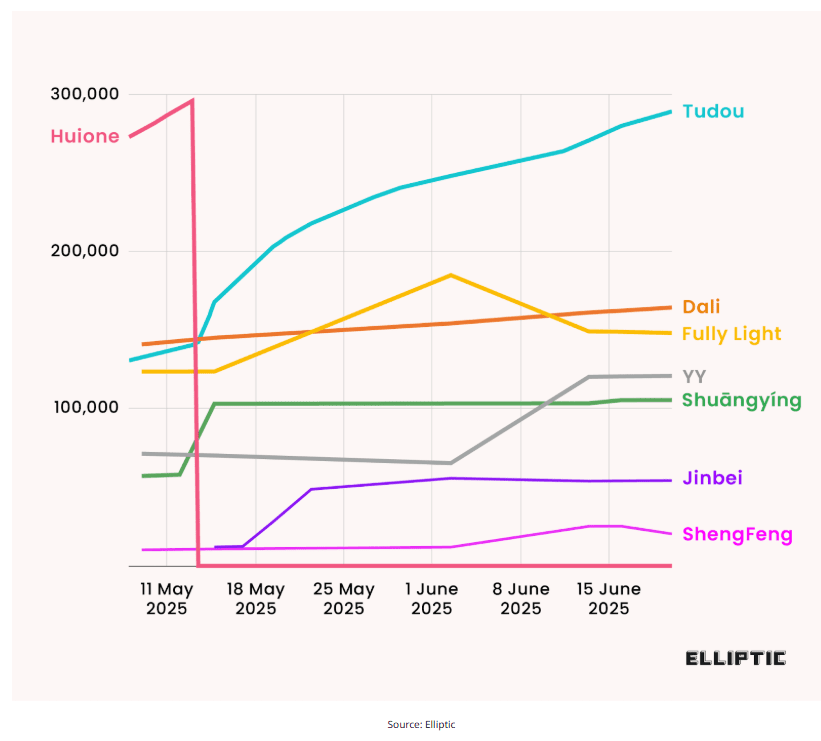Select the YY series label

click(694, 377)
